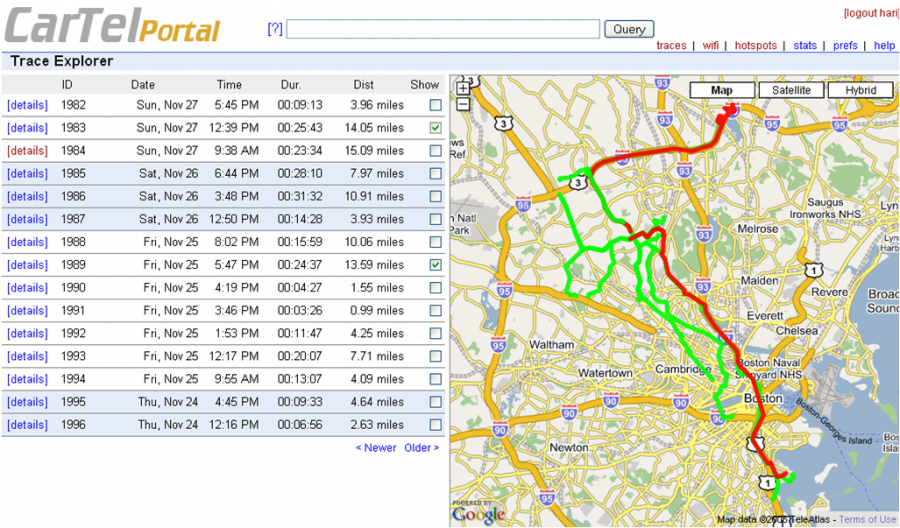This screenshot has width=900, height=528.
Task: Open details for trace 1984
Action: tap(28, 150)
